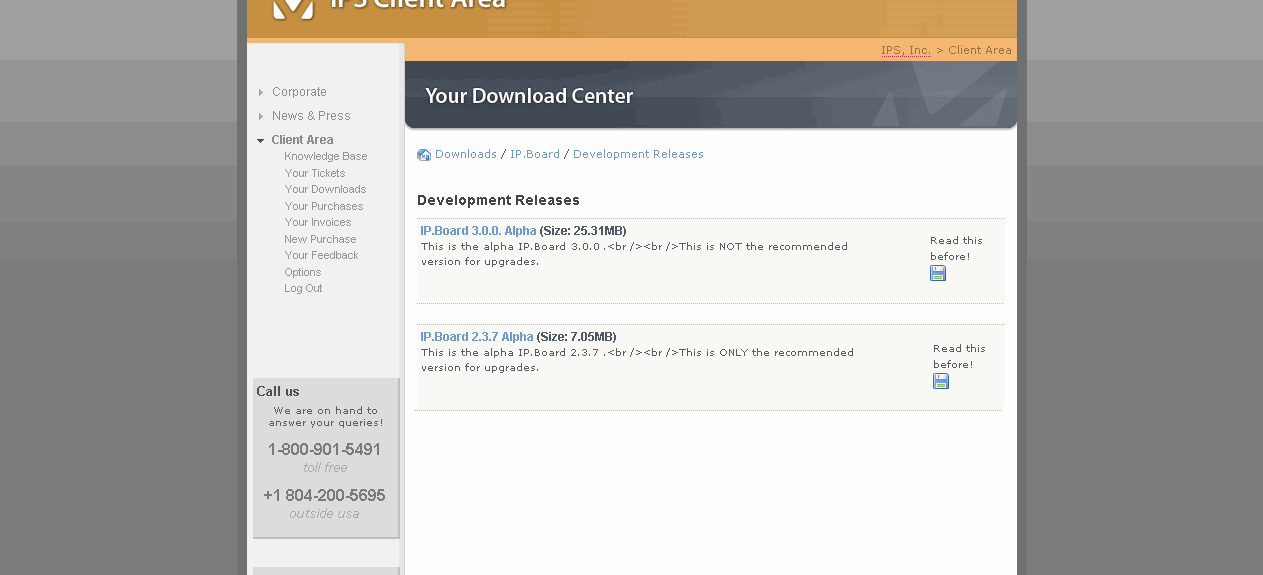Open Knowledge Base in sidebar

[326, 157]
